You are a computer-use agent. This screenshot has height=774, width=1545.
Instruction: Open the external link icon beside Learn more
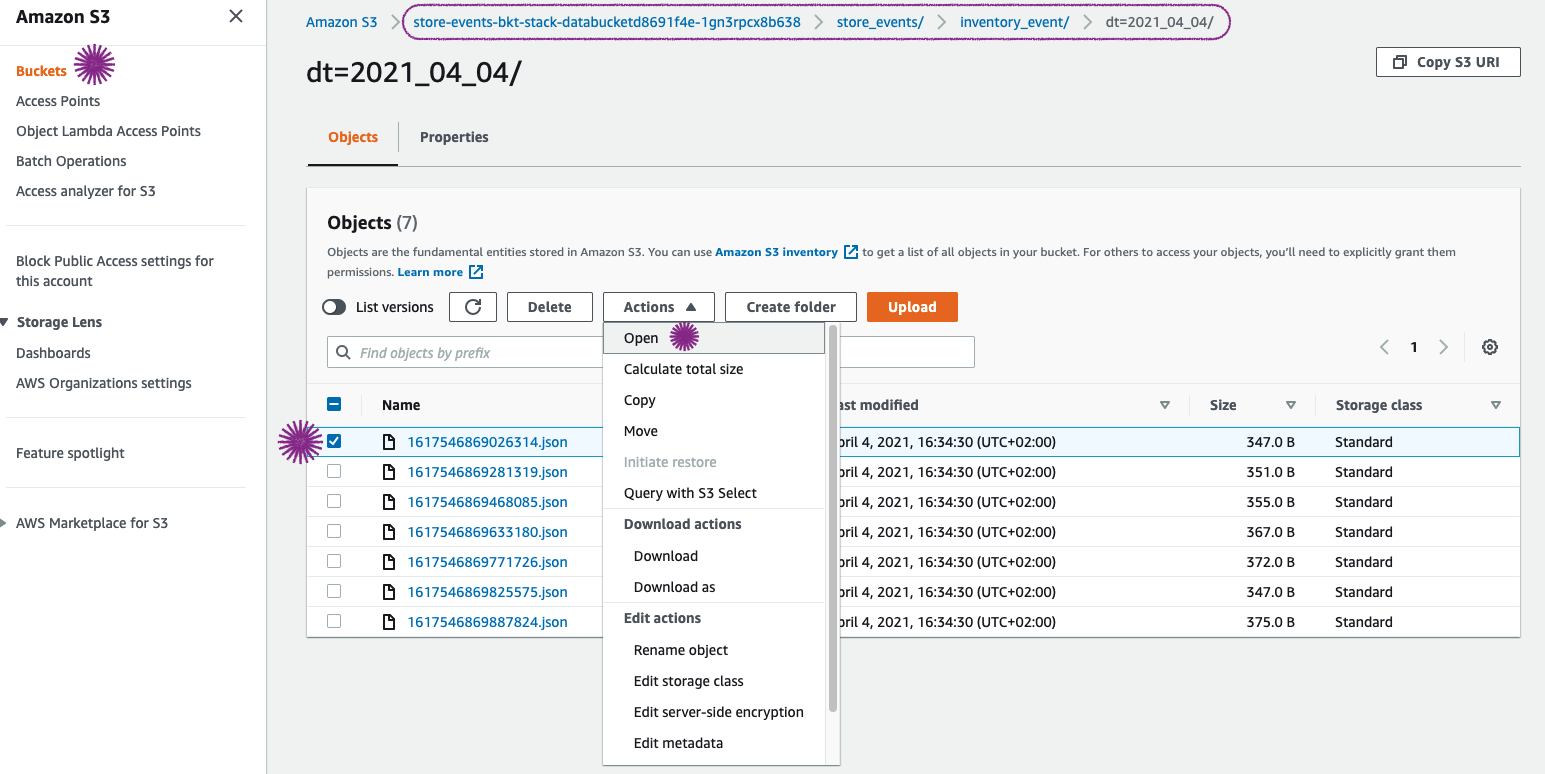(476, 272)
